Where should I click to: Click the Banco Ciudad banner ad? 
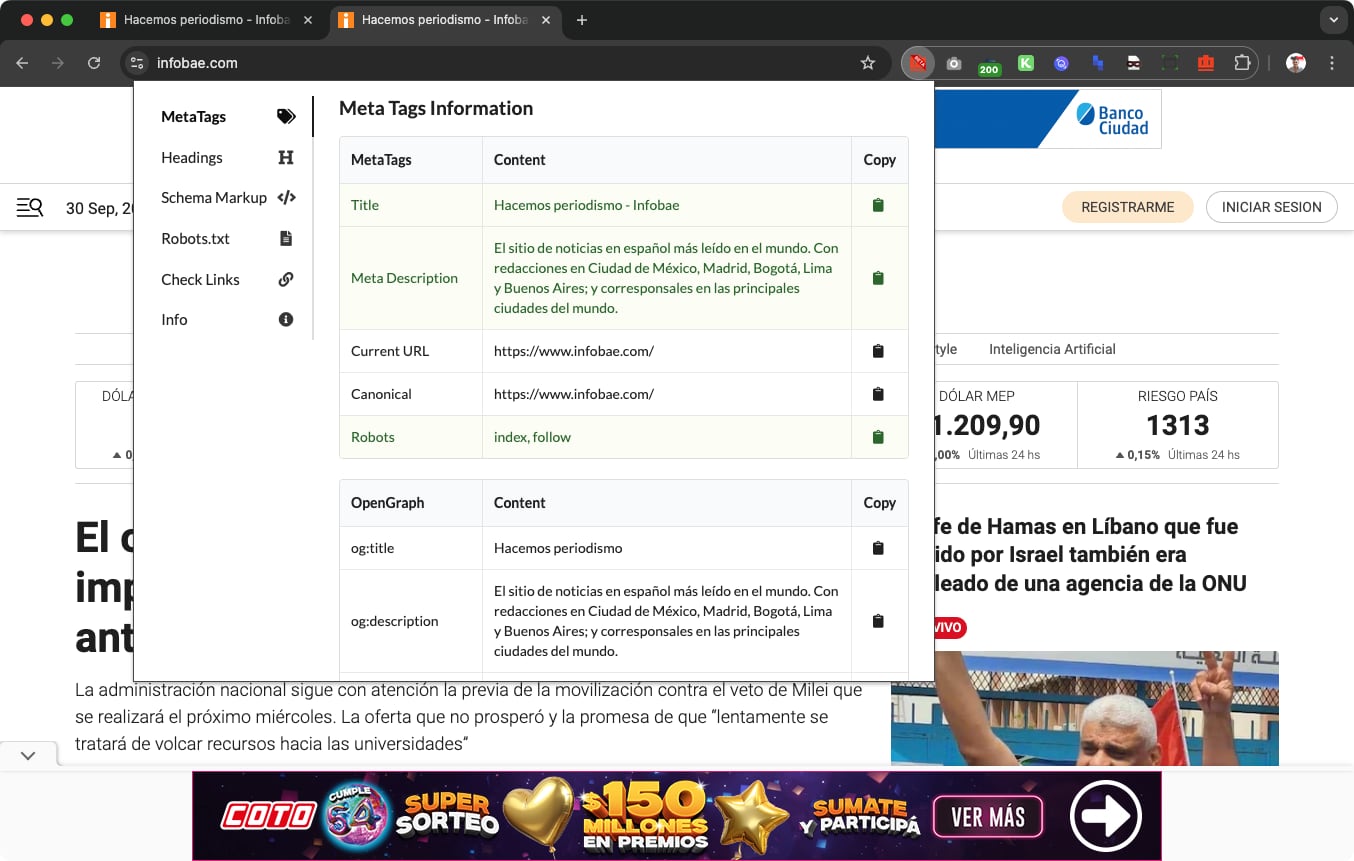tap(1048, 119)
